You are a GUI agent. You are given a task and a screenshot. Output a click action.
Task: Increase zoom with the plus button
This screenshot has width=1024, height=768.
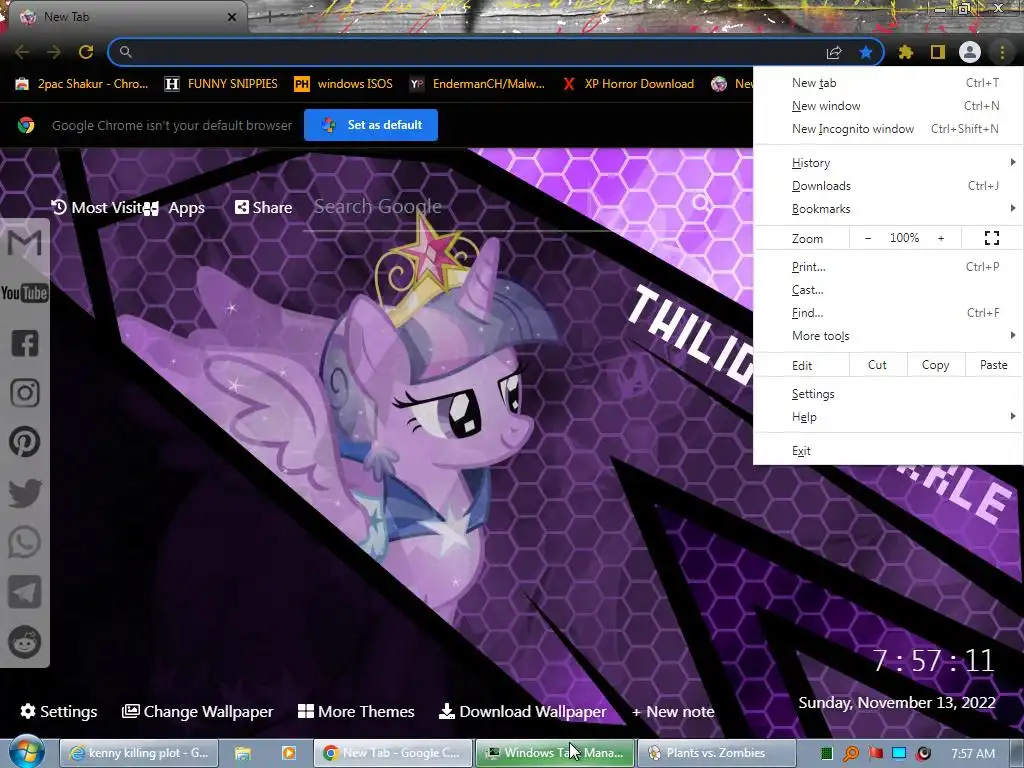tap(941, 238)
